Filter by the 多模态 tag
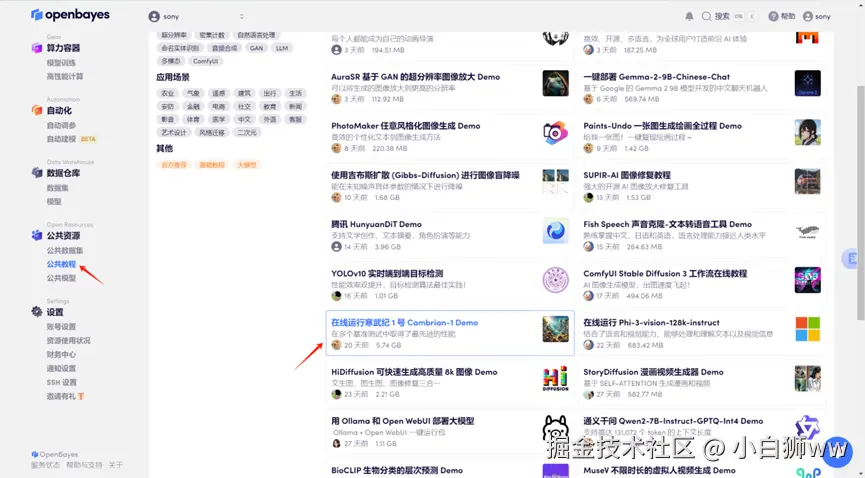865x478 pixels. 171,61
